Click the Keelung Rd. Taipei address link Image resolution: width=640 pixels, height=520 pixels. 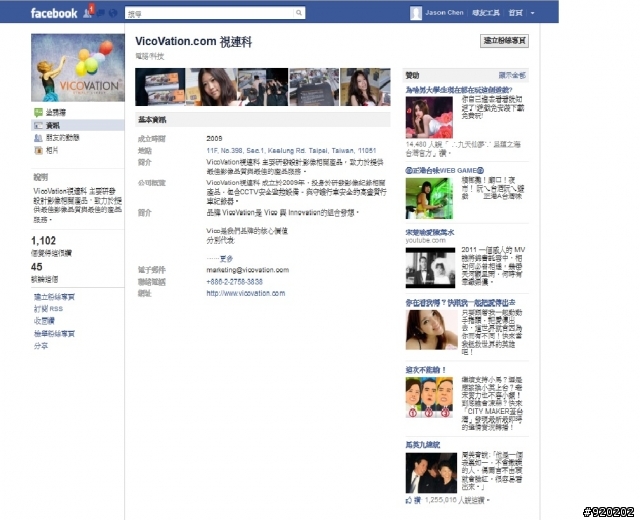pos(291,151)
